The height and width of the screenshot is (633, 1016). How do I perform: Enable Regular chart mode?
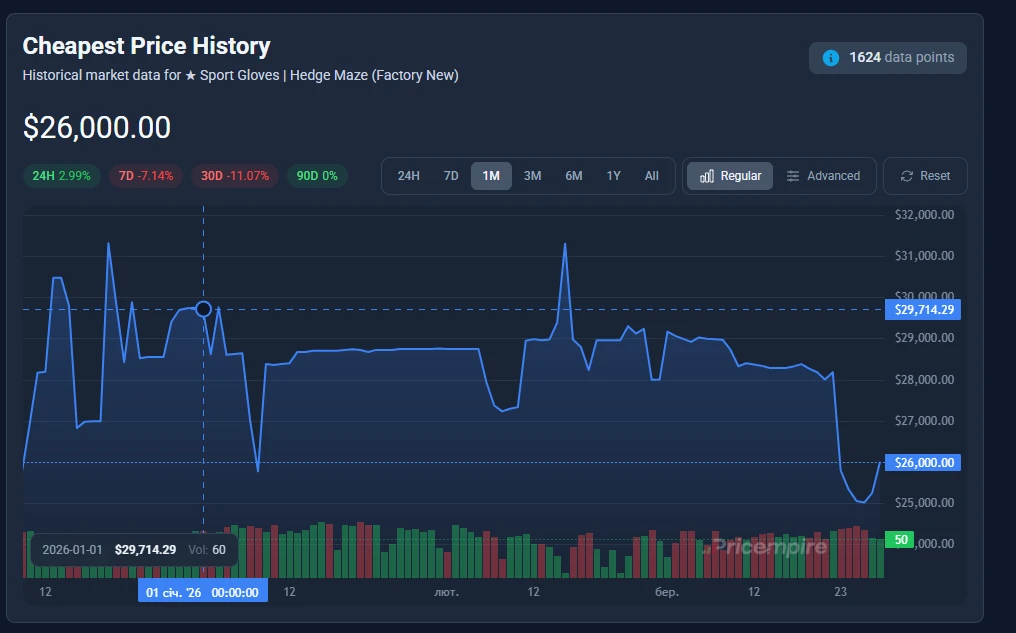tap(730, 176)
